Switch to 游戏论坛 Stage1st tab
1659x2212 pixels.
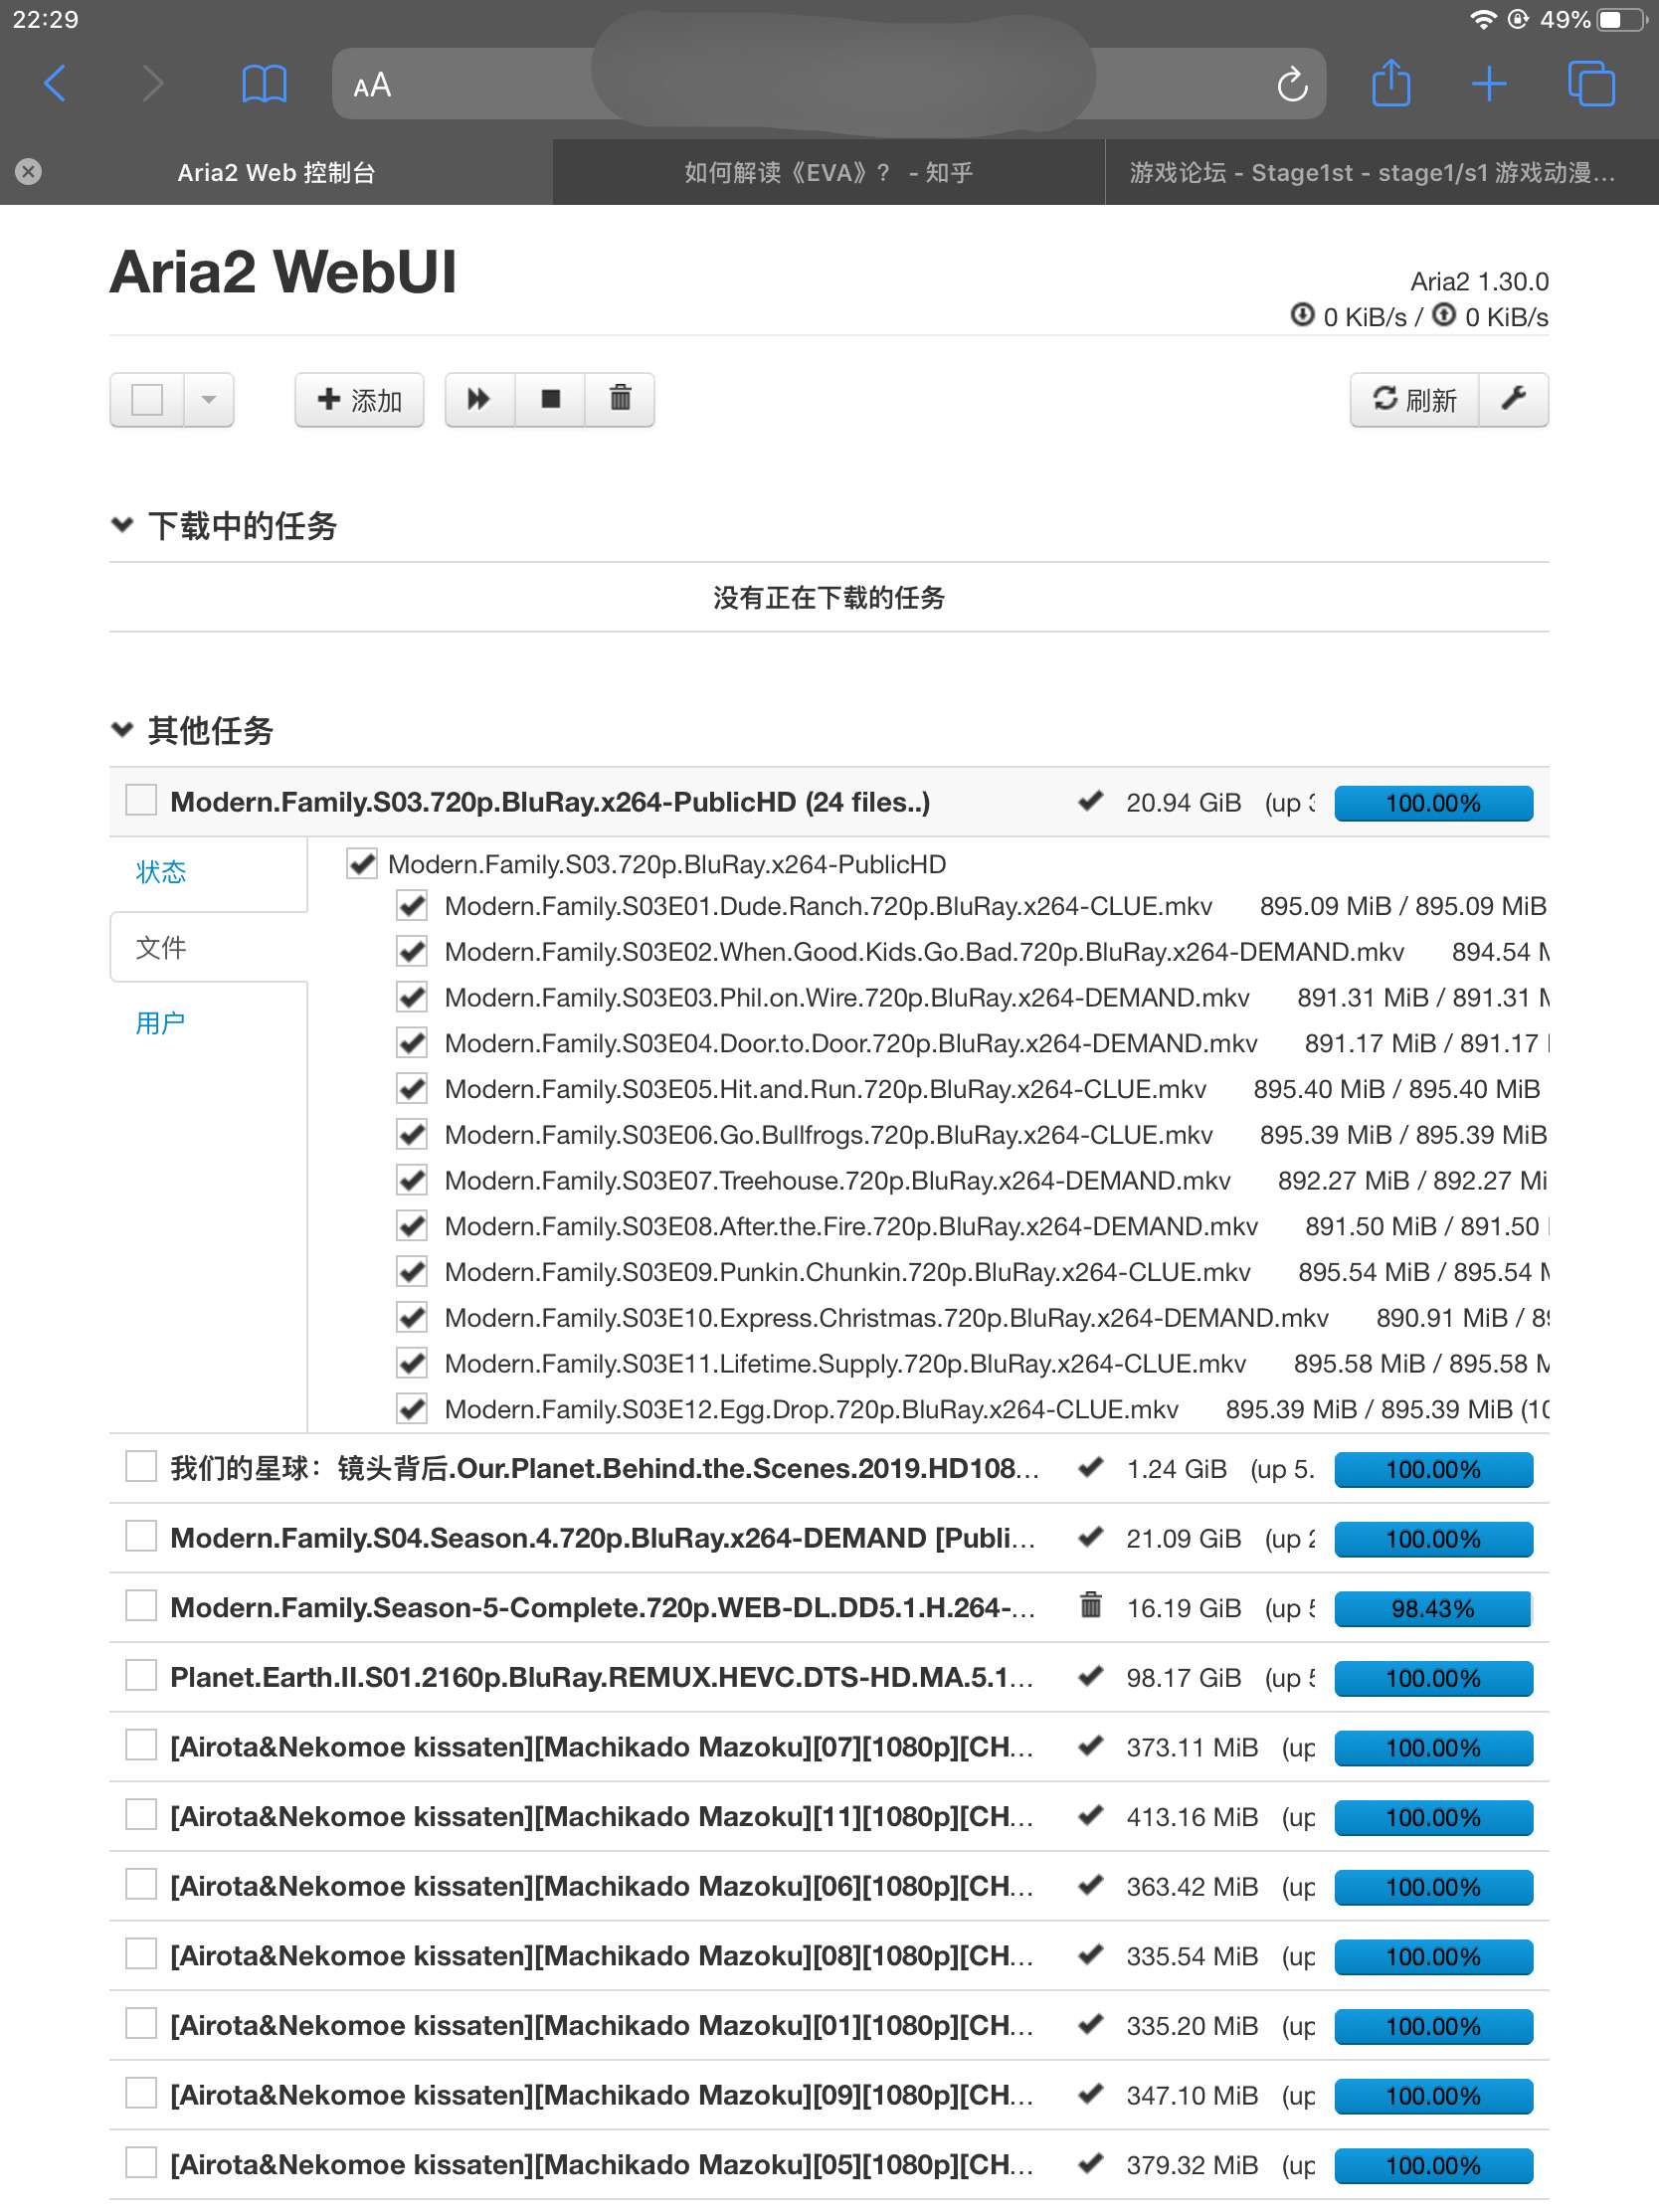tap(1382, 172)
